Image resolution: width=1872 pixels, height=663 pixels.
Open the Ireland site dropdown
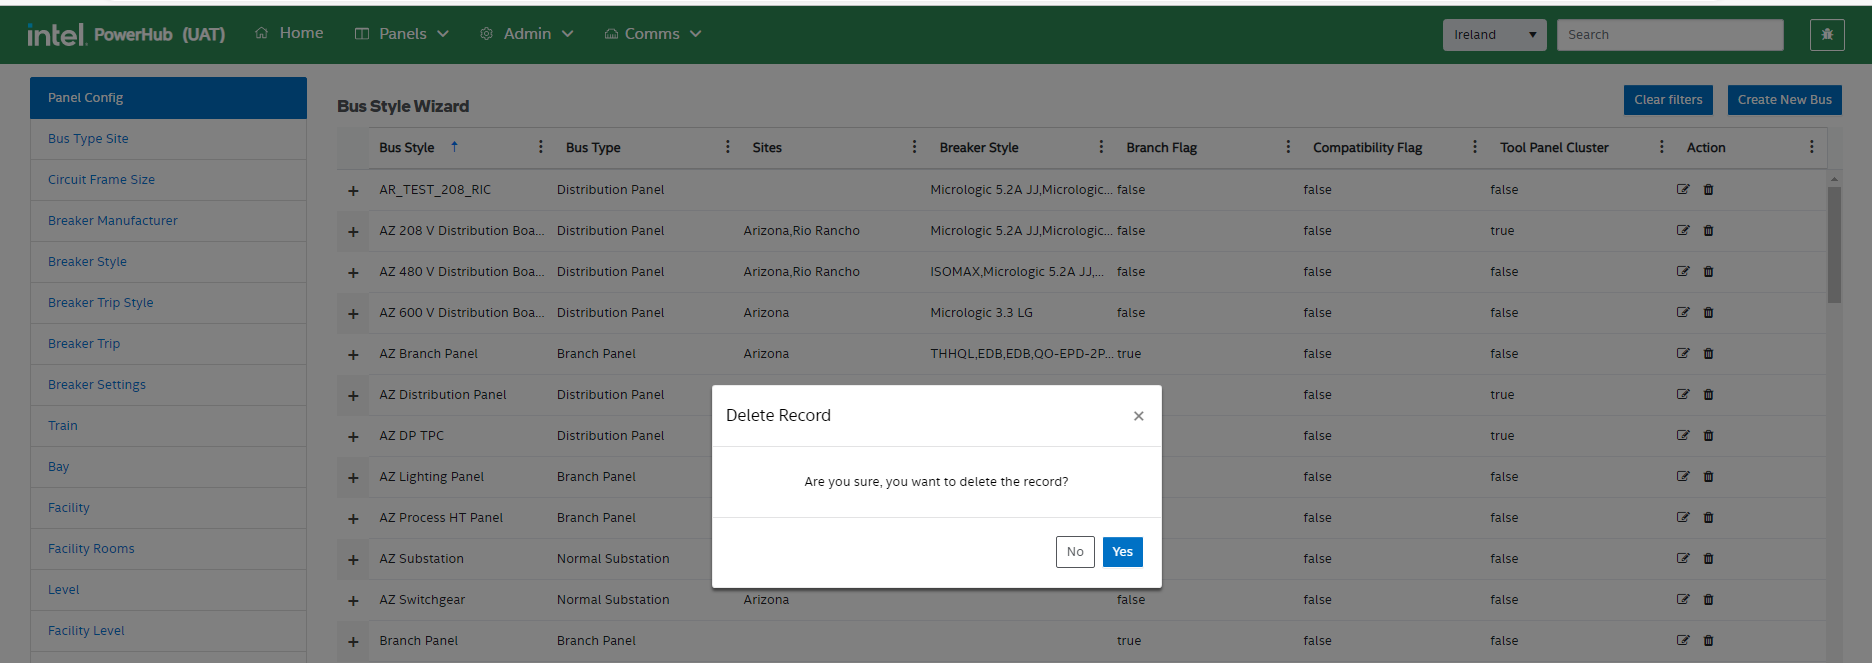click(1494, 35)
